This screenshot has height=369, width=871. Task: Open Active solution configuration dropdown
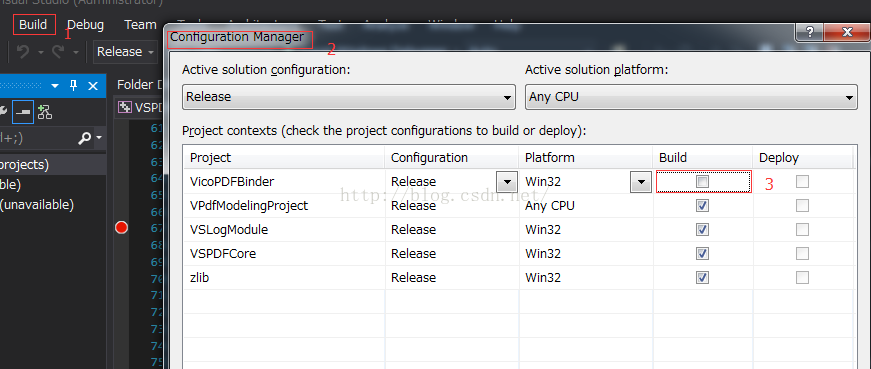point(348,97)
